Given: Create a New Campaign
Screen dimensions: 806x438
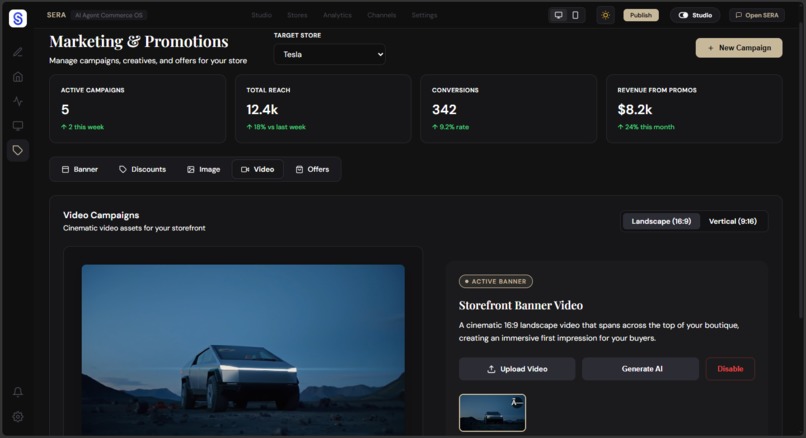Looking at the screenshot, I should (x=739, y=48).
